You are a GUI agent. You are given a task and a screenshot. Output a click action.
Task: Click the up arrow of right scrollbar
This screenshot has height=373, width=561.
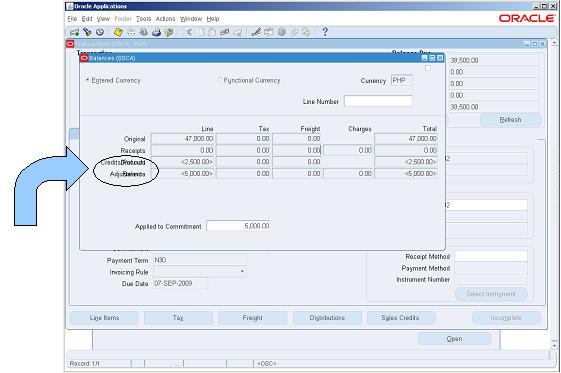555,42
